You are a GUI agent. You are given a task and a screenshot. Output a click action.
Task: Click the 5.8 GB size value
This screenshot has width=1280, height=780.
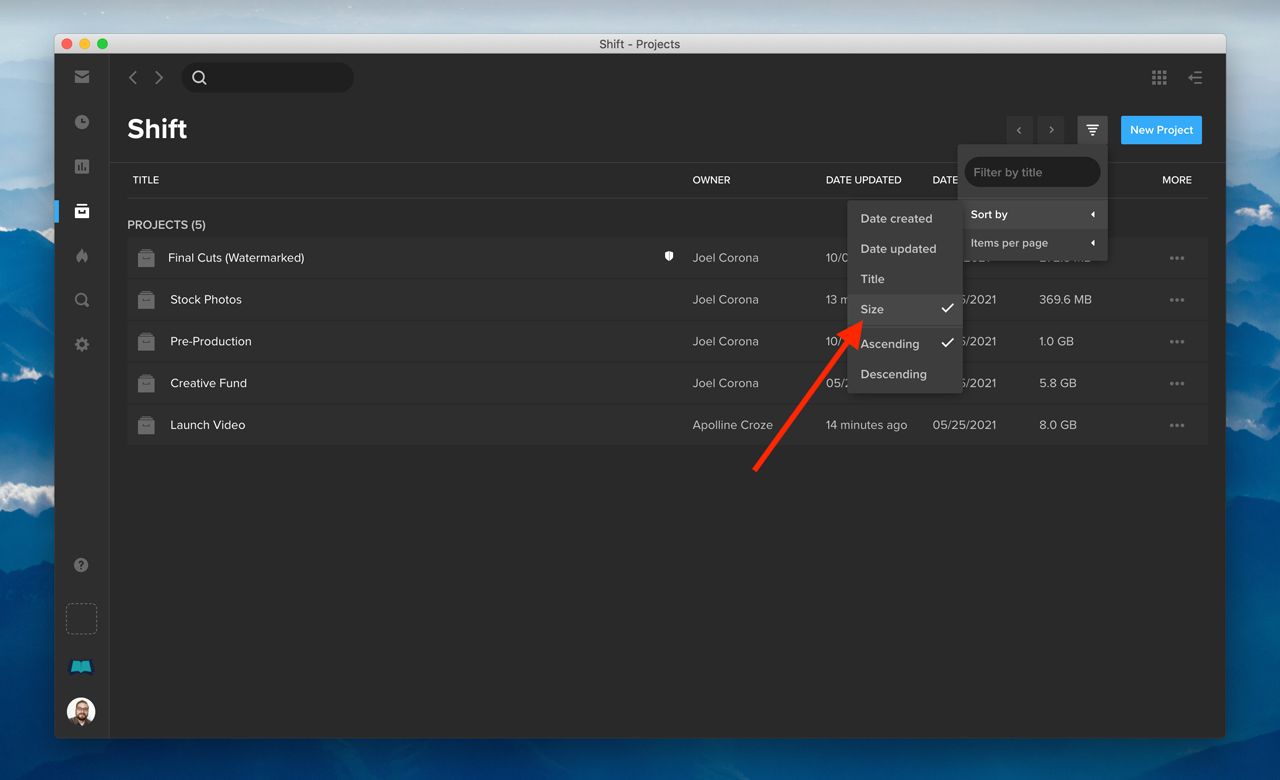(x=1058, y=384)
